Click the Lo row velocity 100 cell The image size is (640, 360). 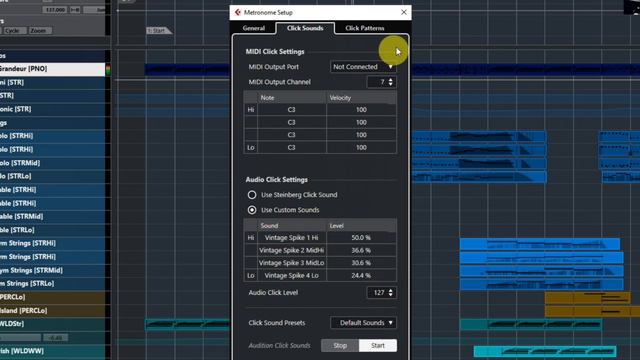(x=361, y=147)
